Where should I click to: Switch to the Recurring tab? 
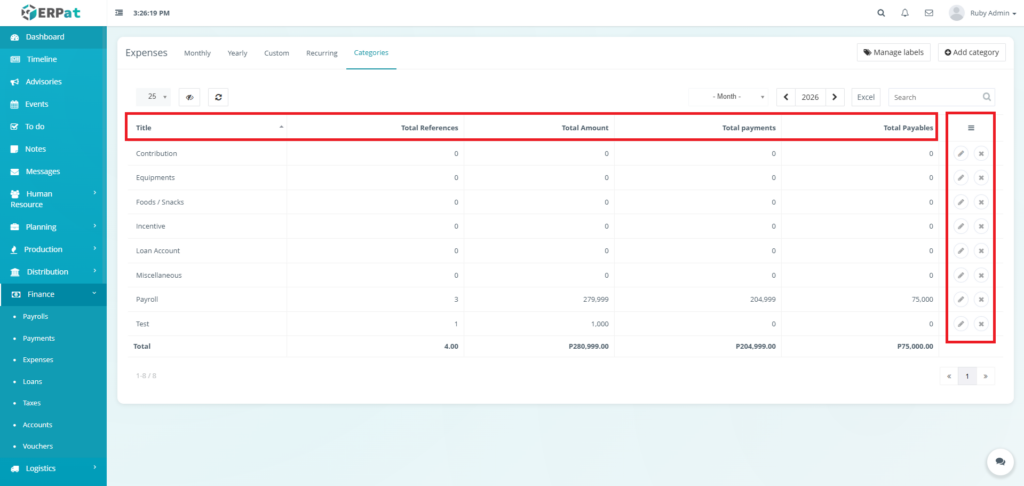coord(321,53)
